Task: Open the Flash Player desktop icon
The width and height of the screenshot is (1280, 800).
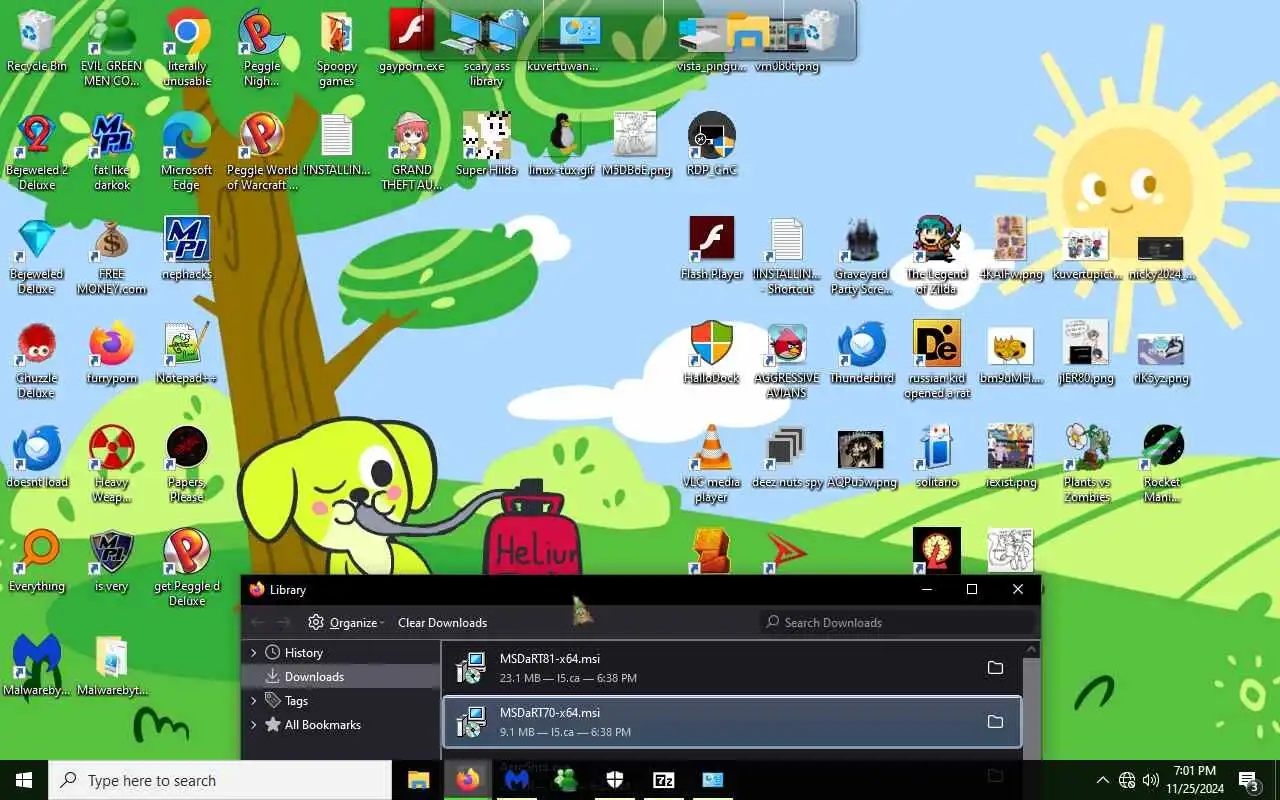Action: click(712, 248)
